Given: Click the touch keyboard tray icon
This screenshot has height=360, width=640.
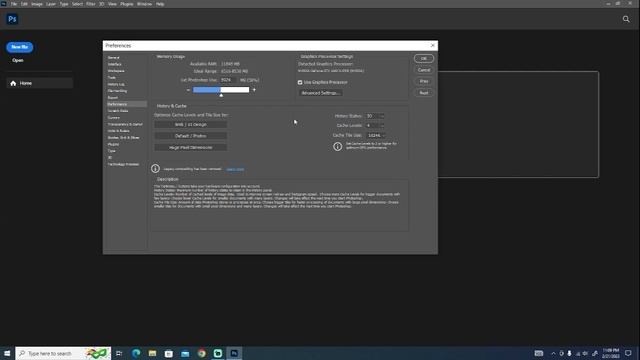Looking at the screenshot, I should [x=539, y=353].
